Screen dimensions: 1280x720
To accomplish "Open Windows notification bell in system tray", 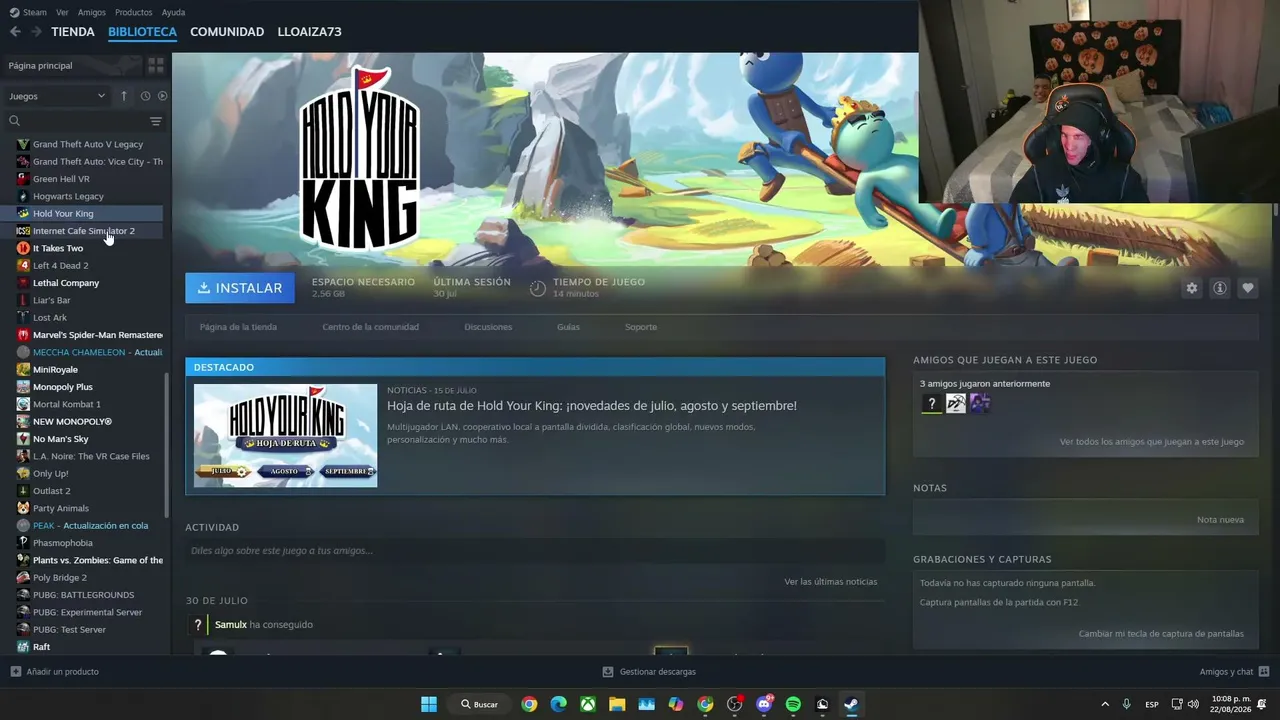I will (1262, 704).
